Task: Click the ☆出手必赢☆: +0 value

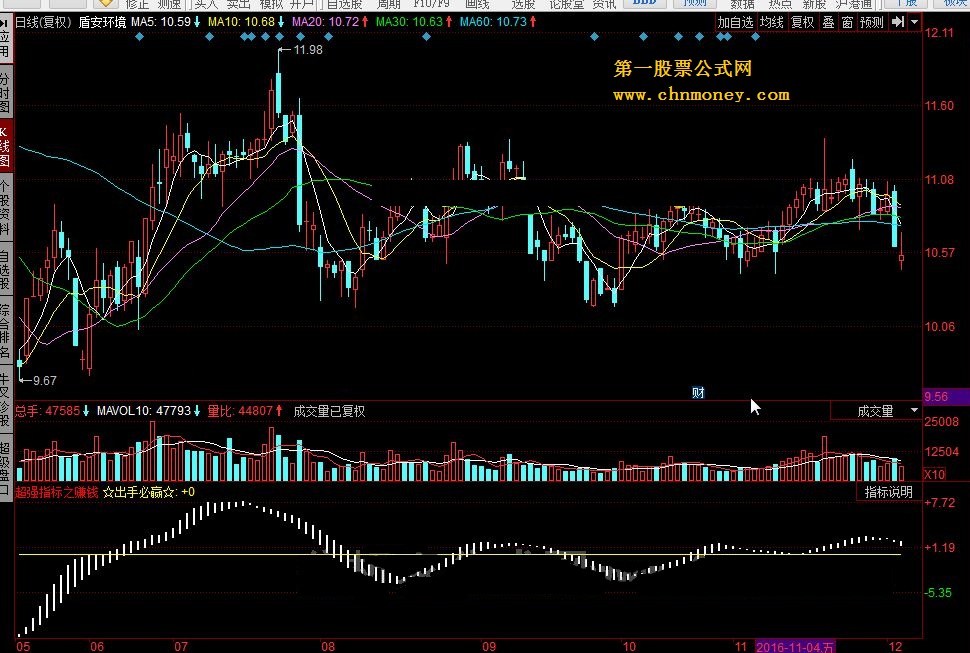Action: click(149, 492)
